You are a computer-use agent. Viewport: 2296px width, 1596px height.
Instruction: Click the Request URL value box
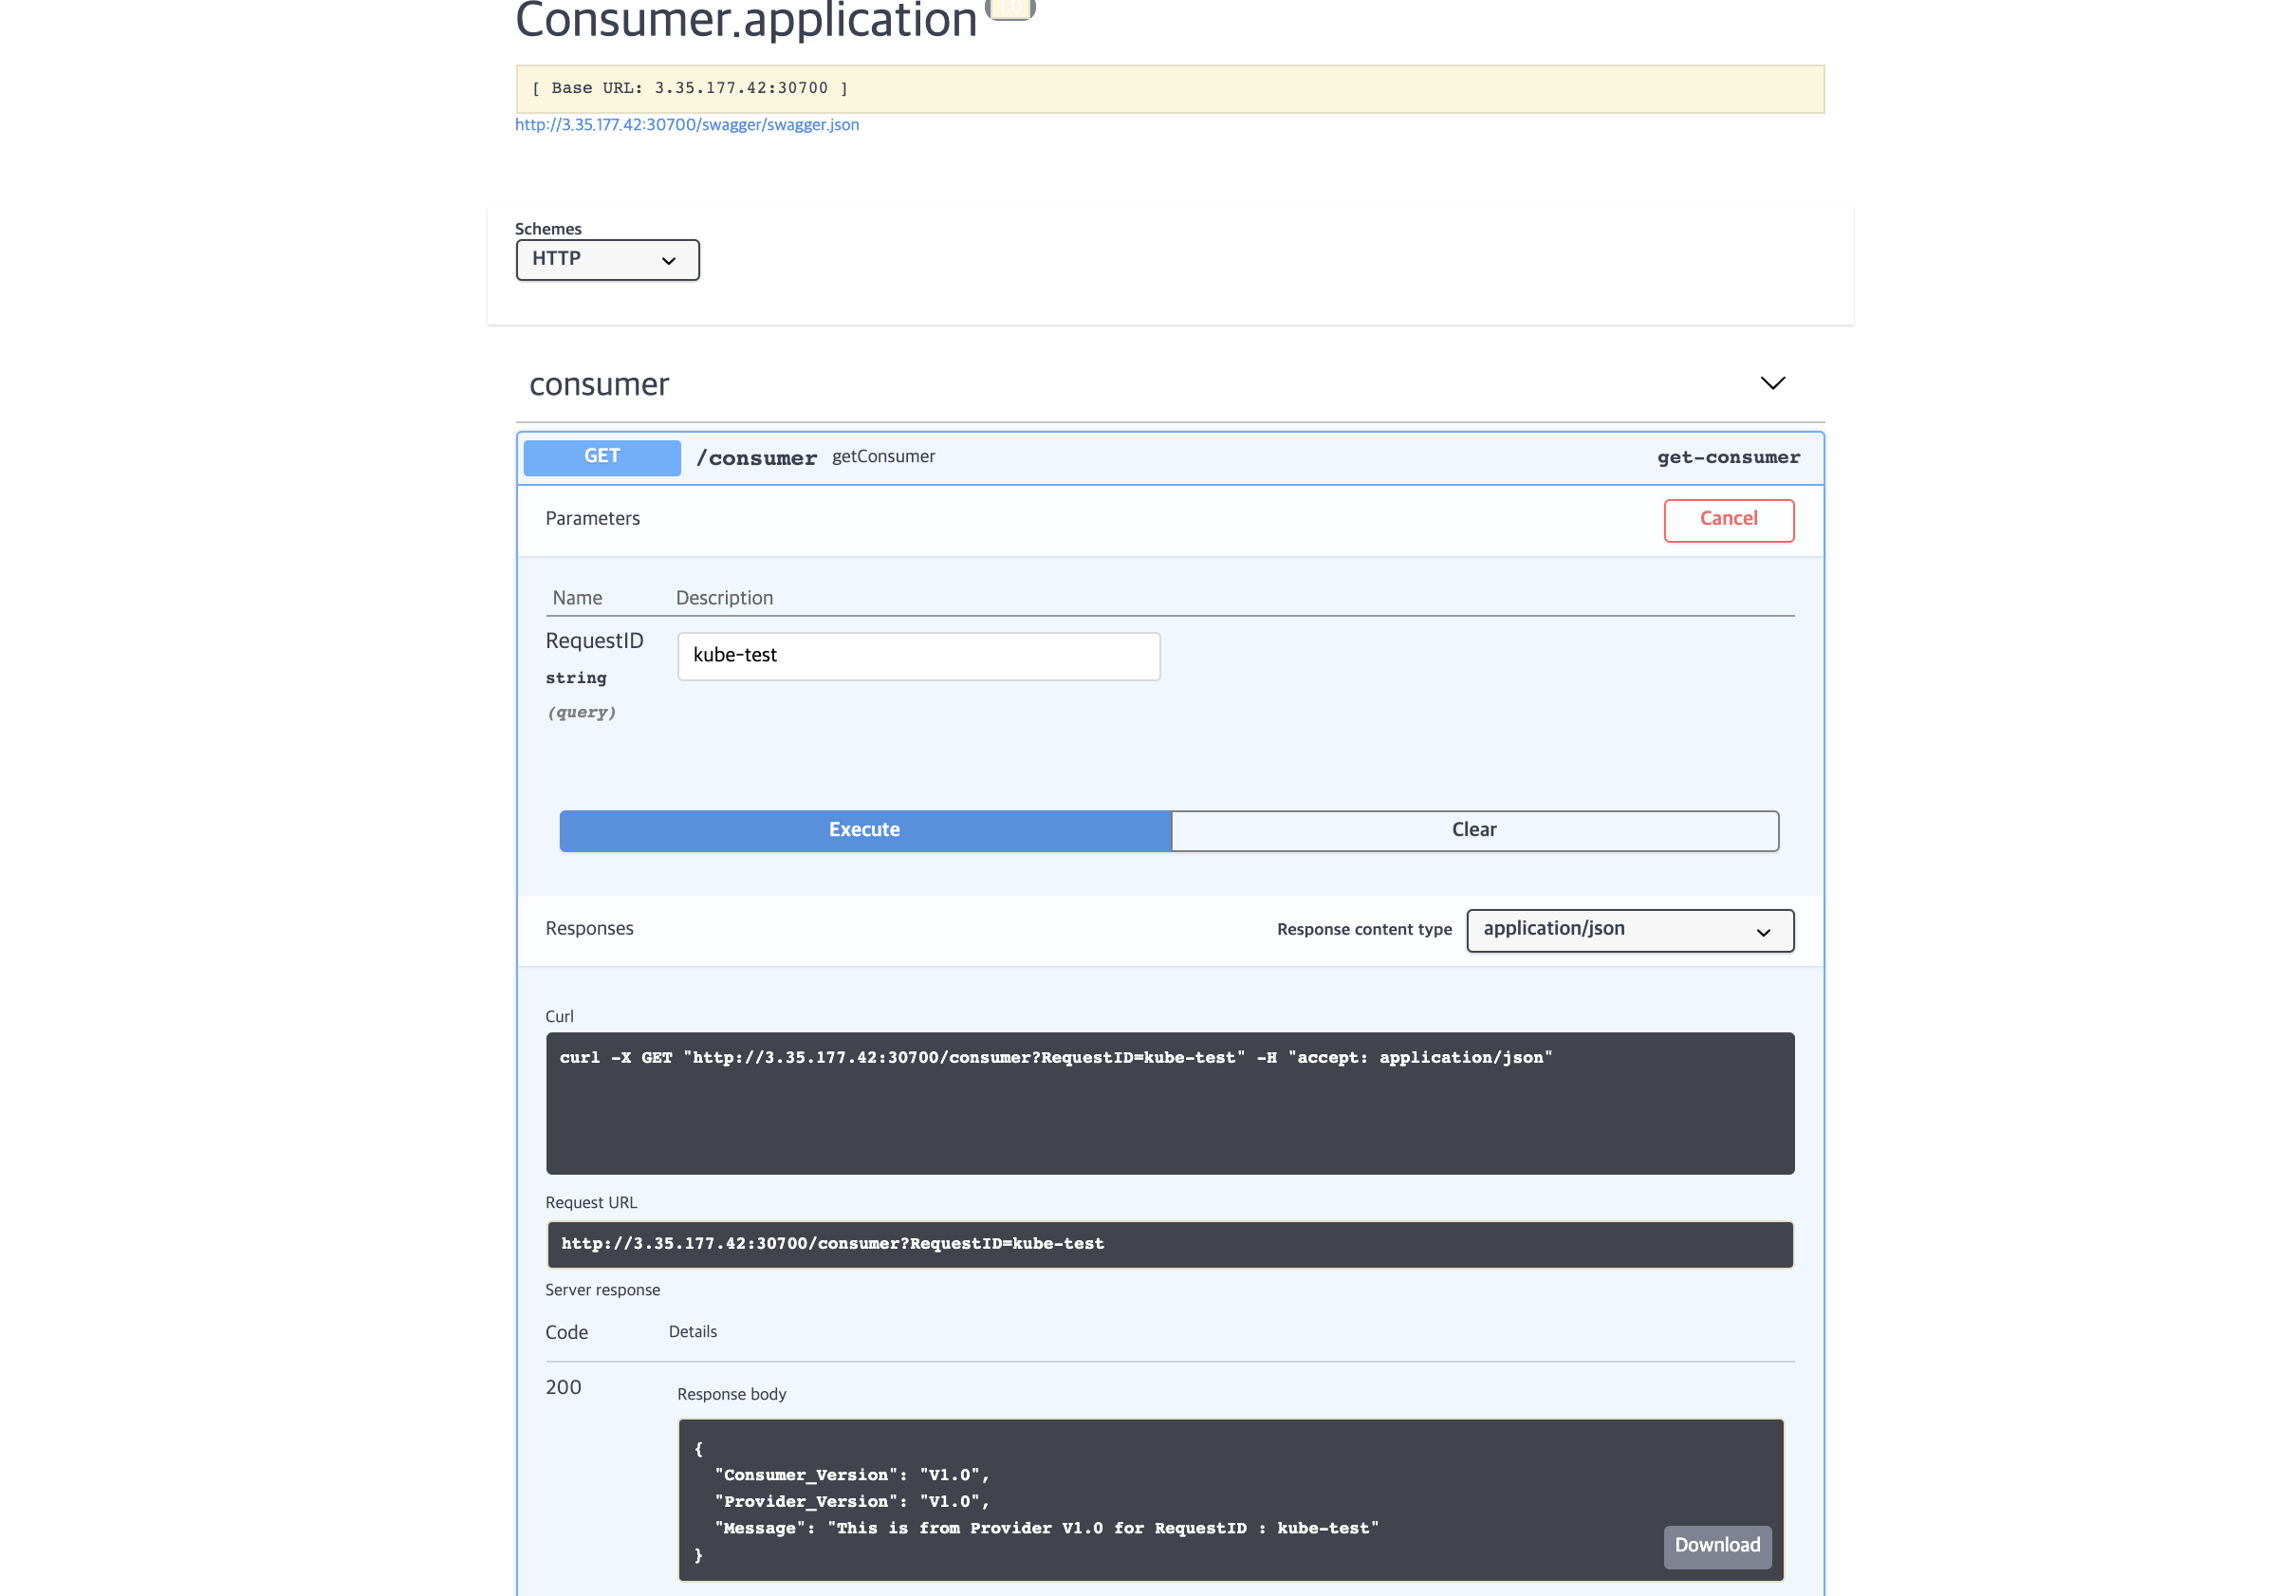tap(1169, 1244)
